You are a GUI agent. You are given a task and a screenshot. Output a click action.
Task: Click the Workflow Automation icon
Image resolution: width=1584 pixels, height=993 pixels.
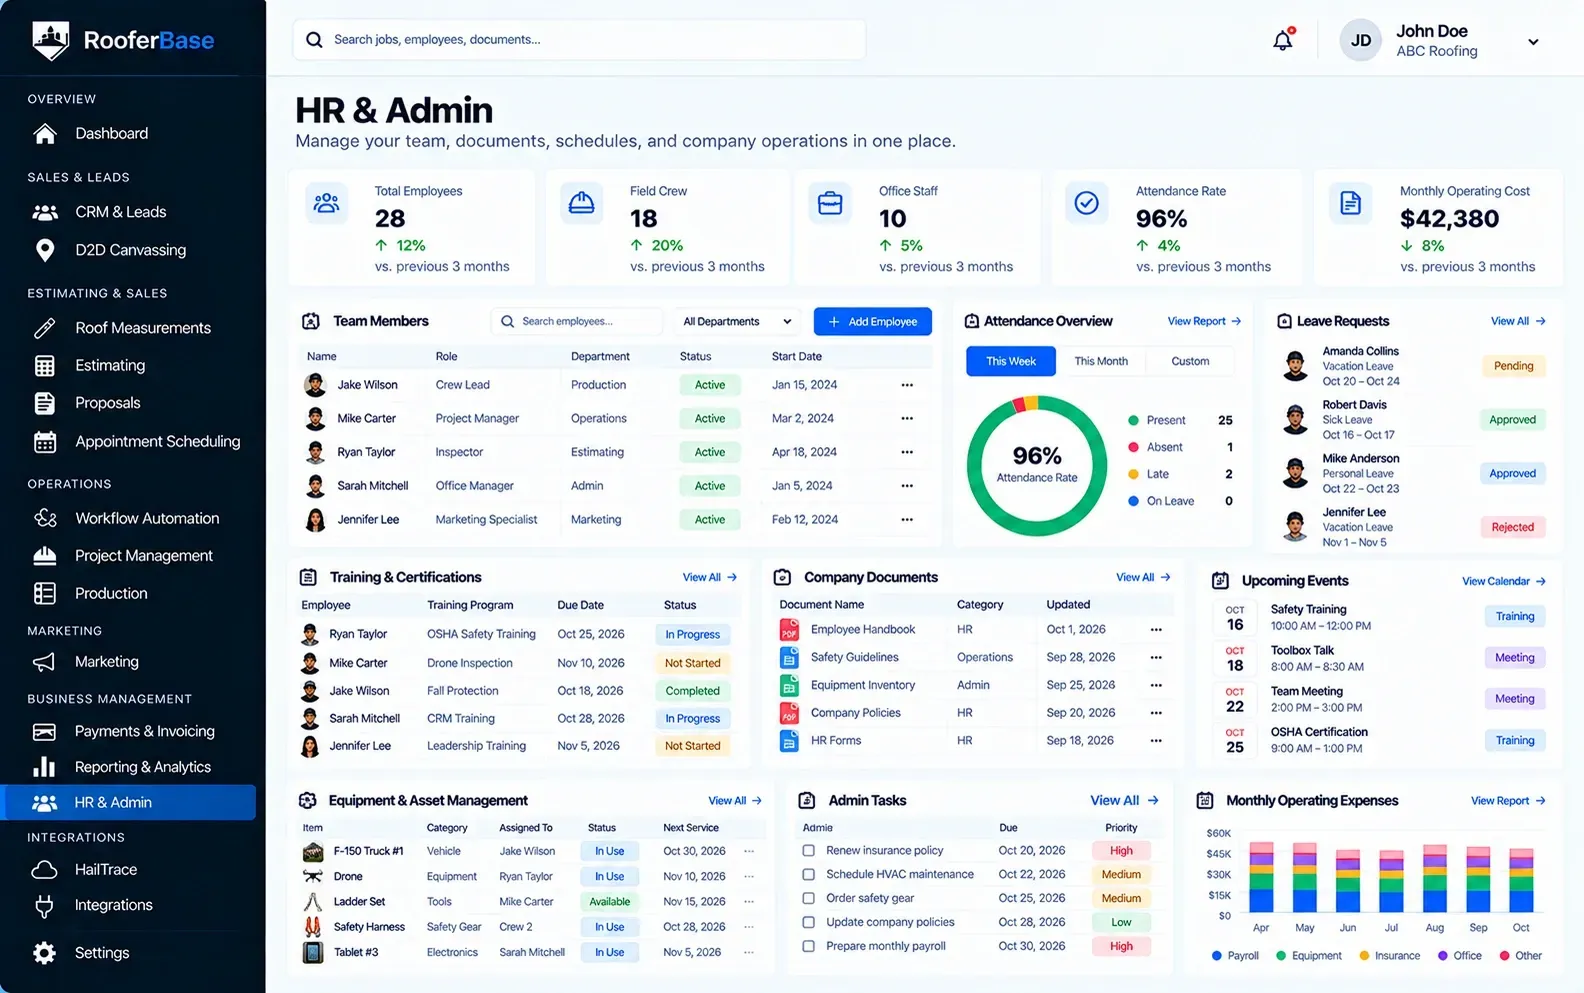[x=45, y=518]
